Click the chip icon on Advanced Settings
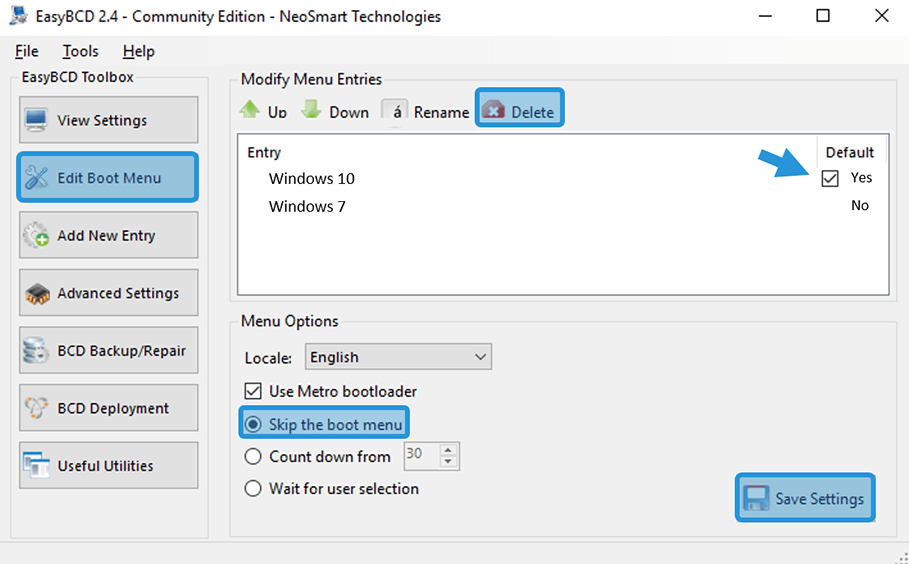The height and width of the screenshot is (564, 909). coord(37,293)
